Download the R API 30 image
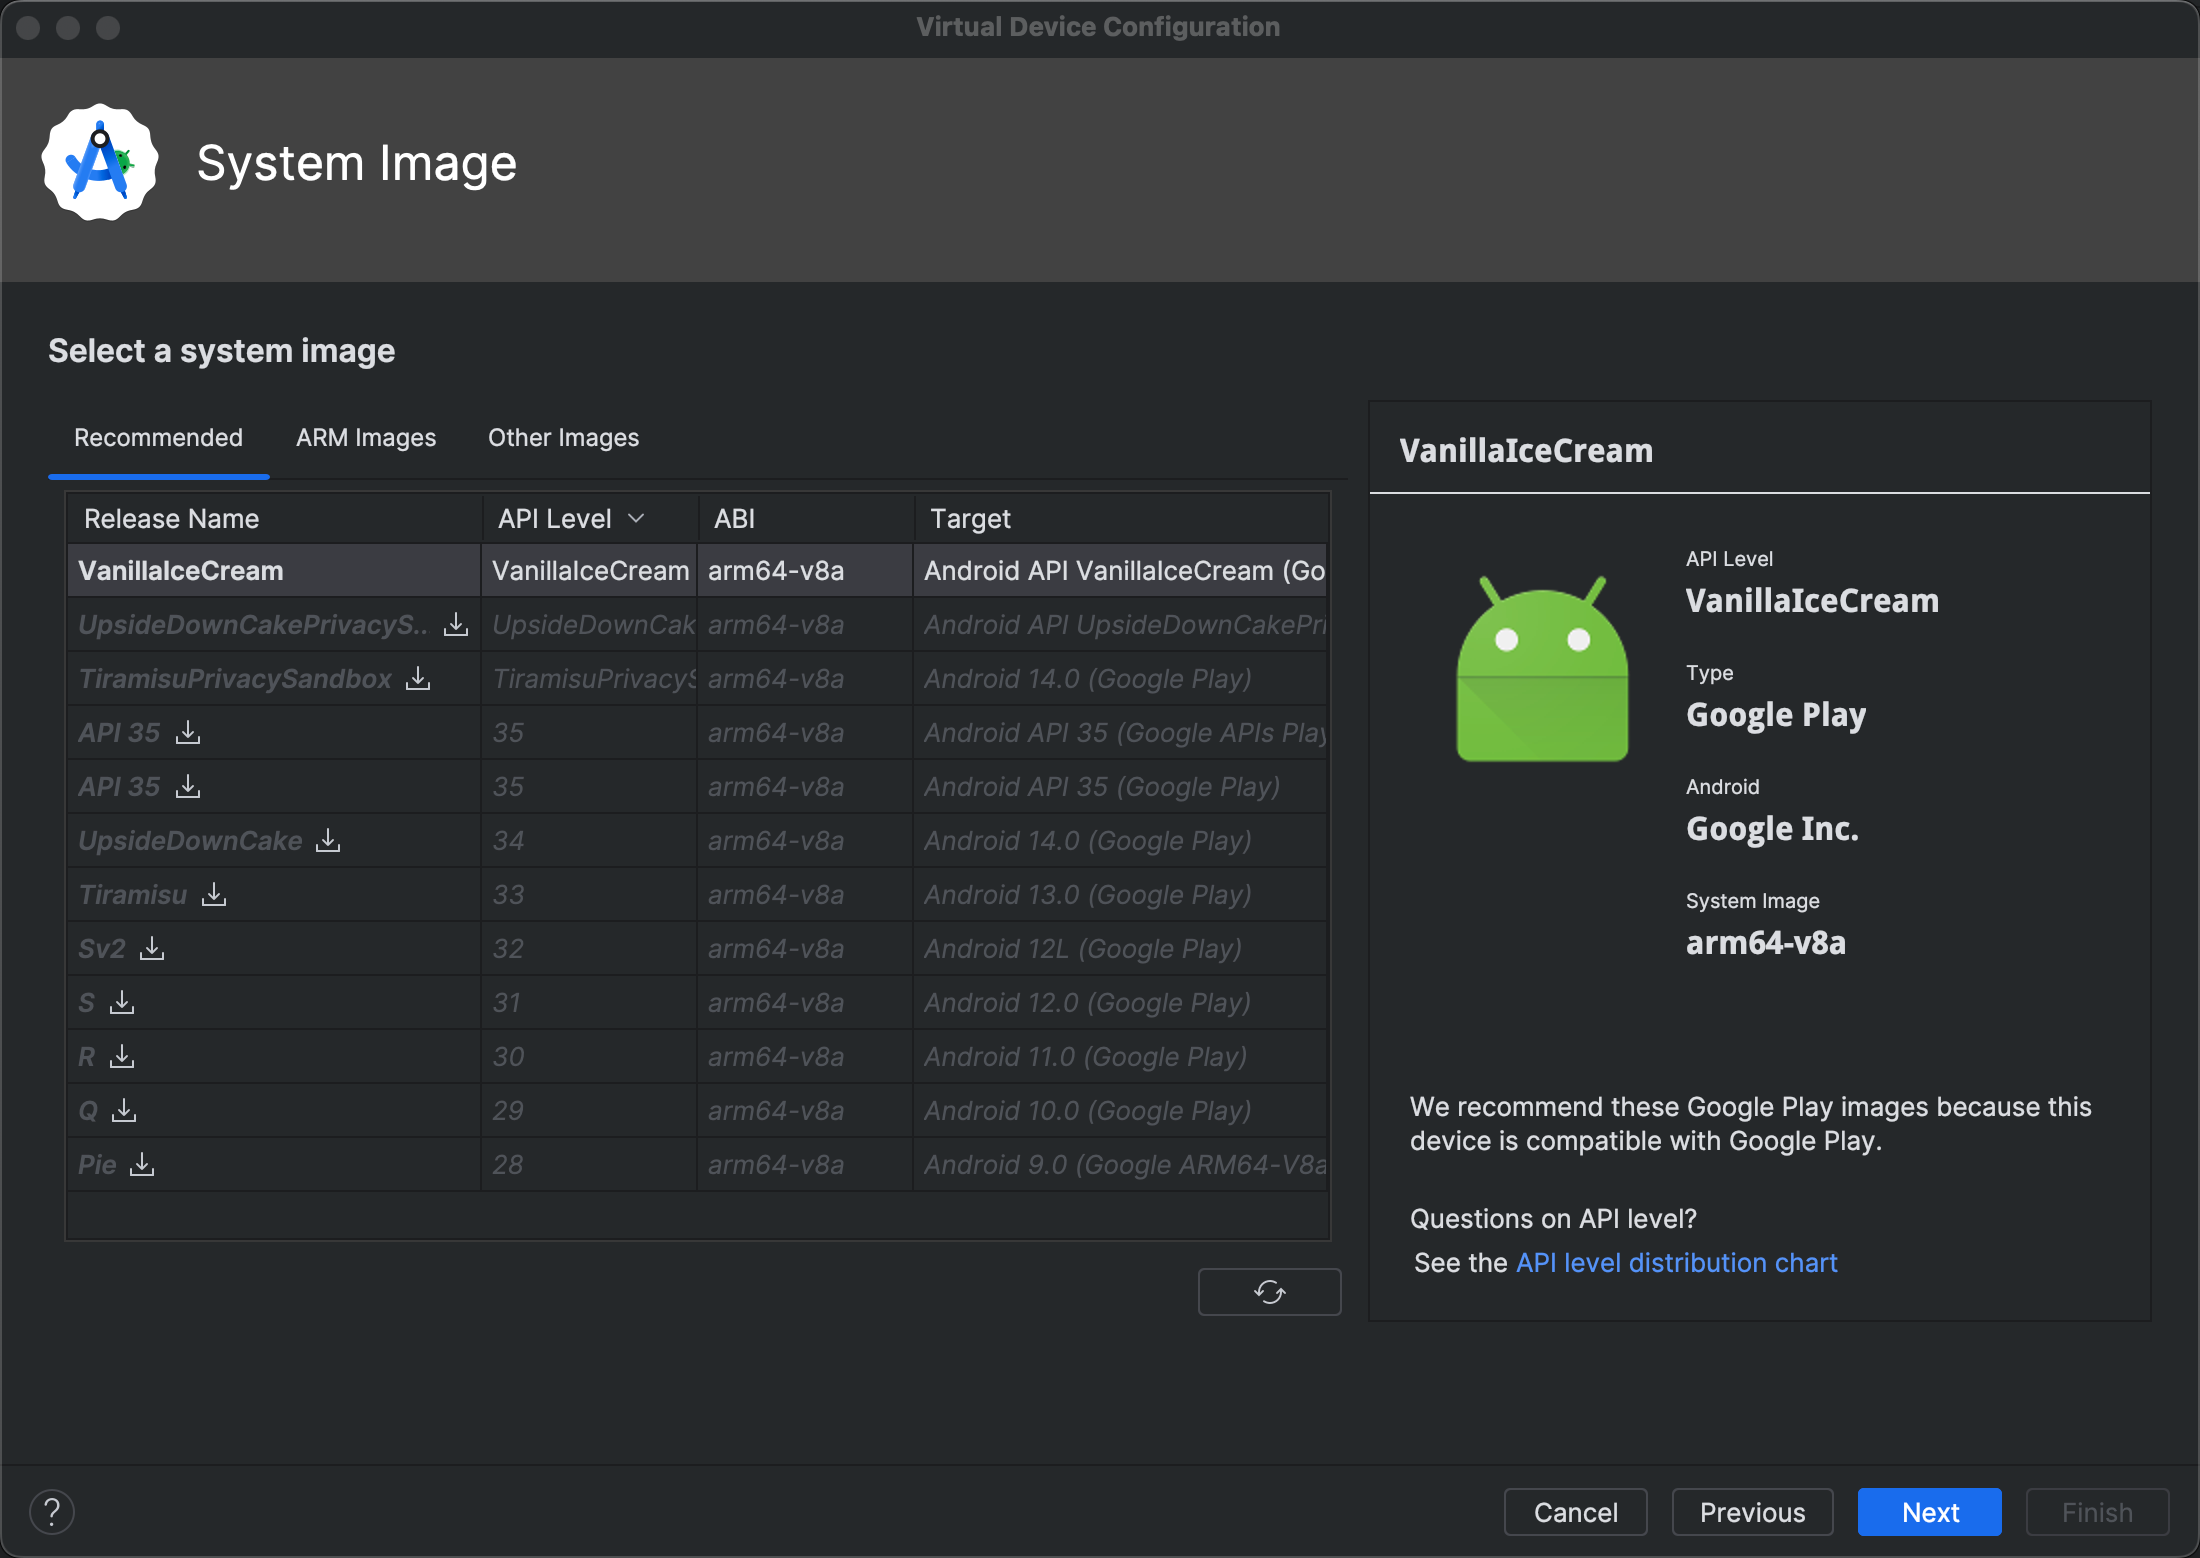The height and width of the screenshot is (1558, 2200). (122, 1056)
